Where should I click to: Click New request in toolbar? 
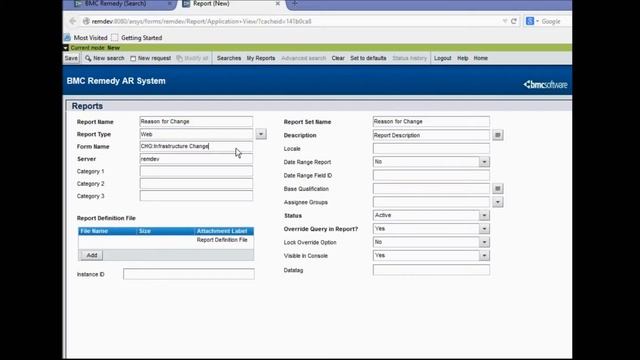tap(150, 58)
